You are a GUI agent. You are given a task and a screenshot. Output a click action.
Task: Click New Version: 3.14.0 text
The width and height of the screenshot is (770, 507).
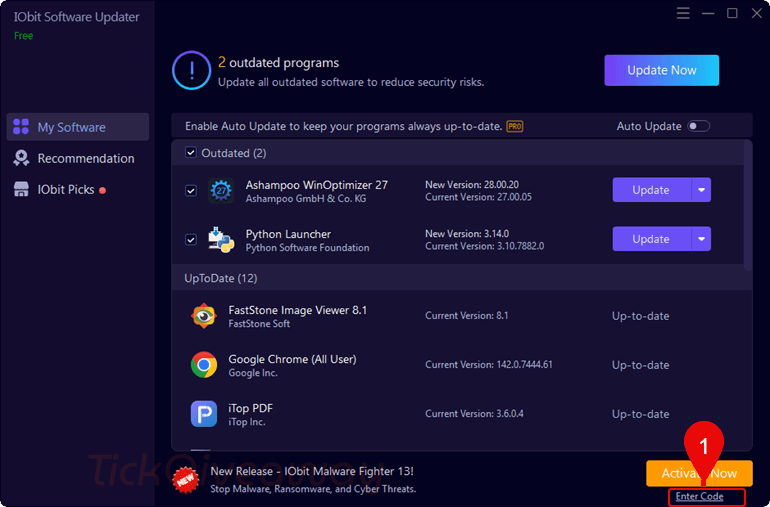tap(467, 234)
